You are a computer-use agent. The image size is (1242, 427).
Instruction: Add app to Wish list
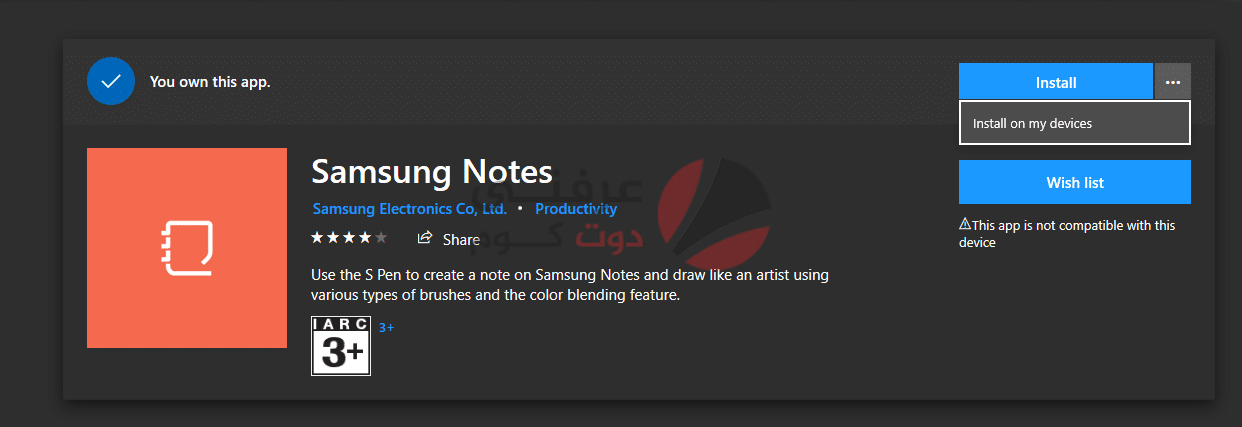[x=1075, y=182]
